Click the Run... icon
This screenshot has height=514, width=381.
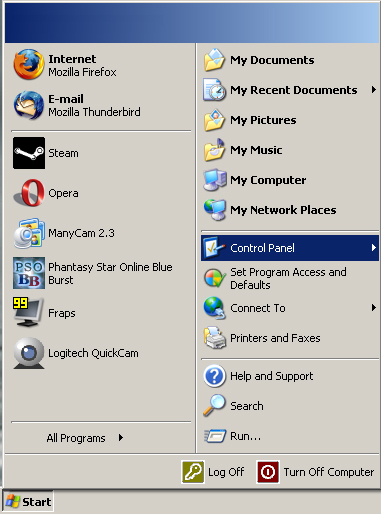coord(215,436)
